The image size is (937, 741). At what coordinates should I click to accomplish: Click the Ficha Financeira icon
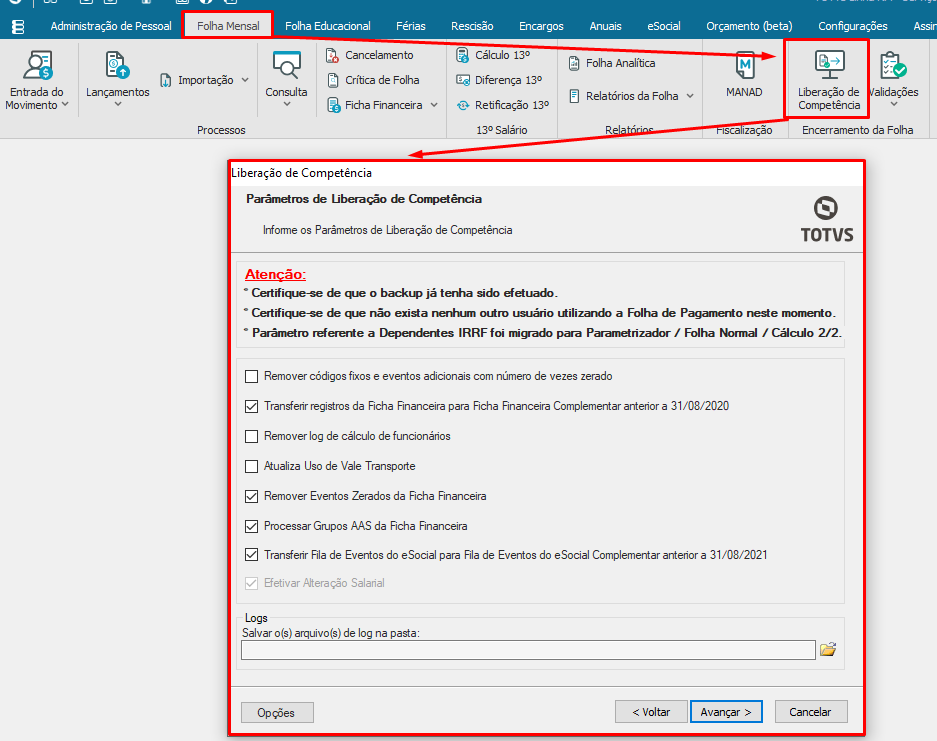pos(333,105)
